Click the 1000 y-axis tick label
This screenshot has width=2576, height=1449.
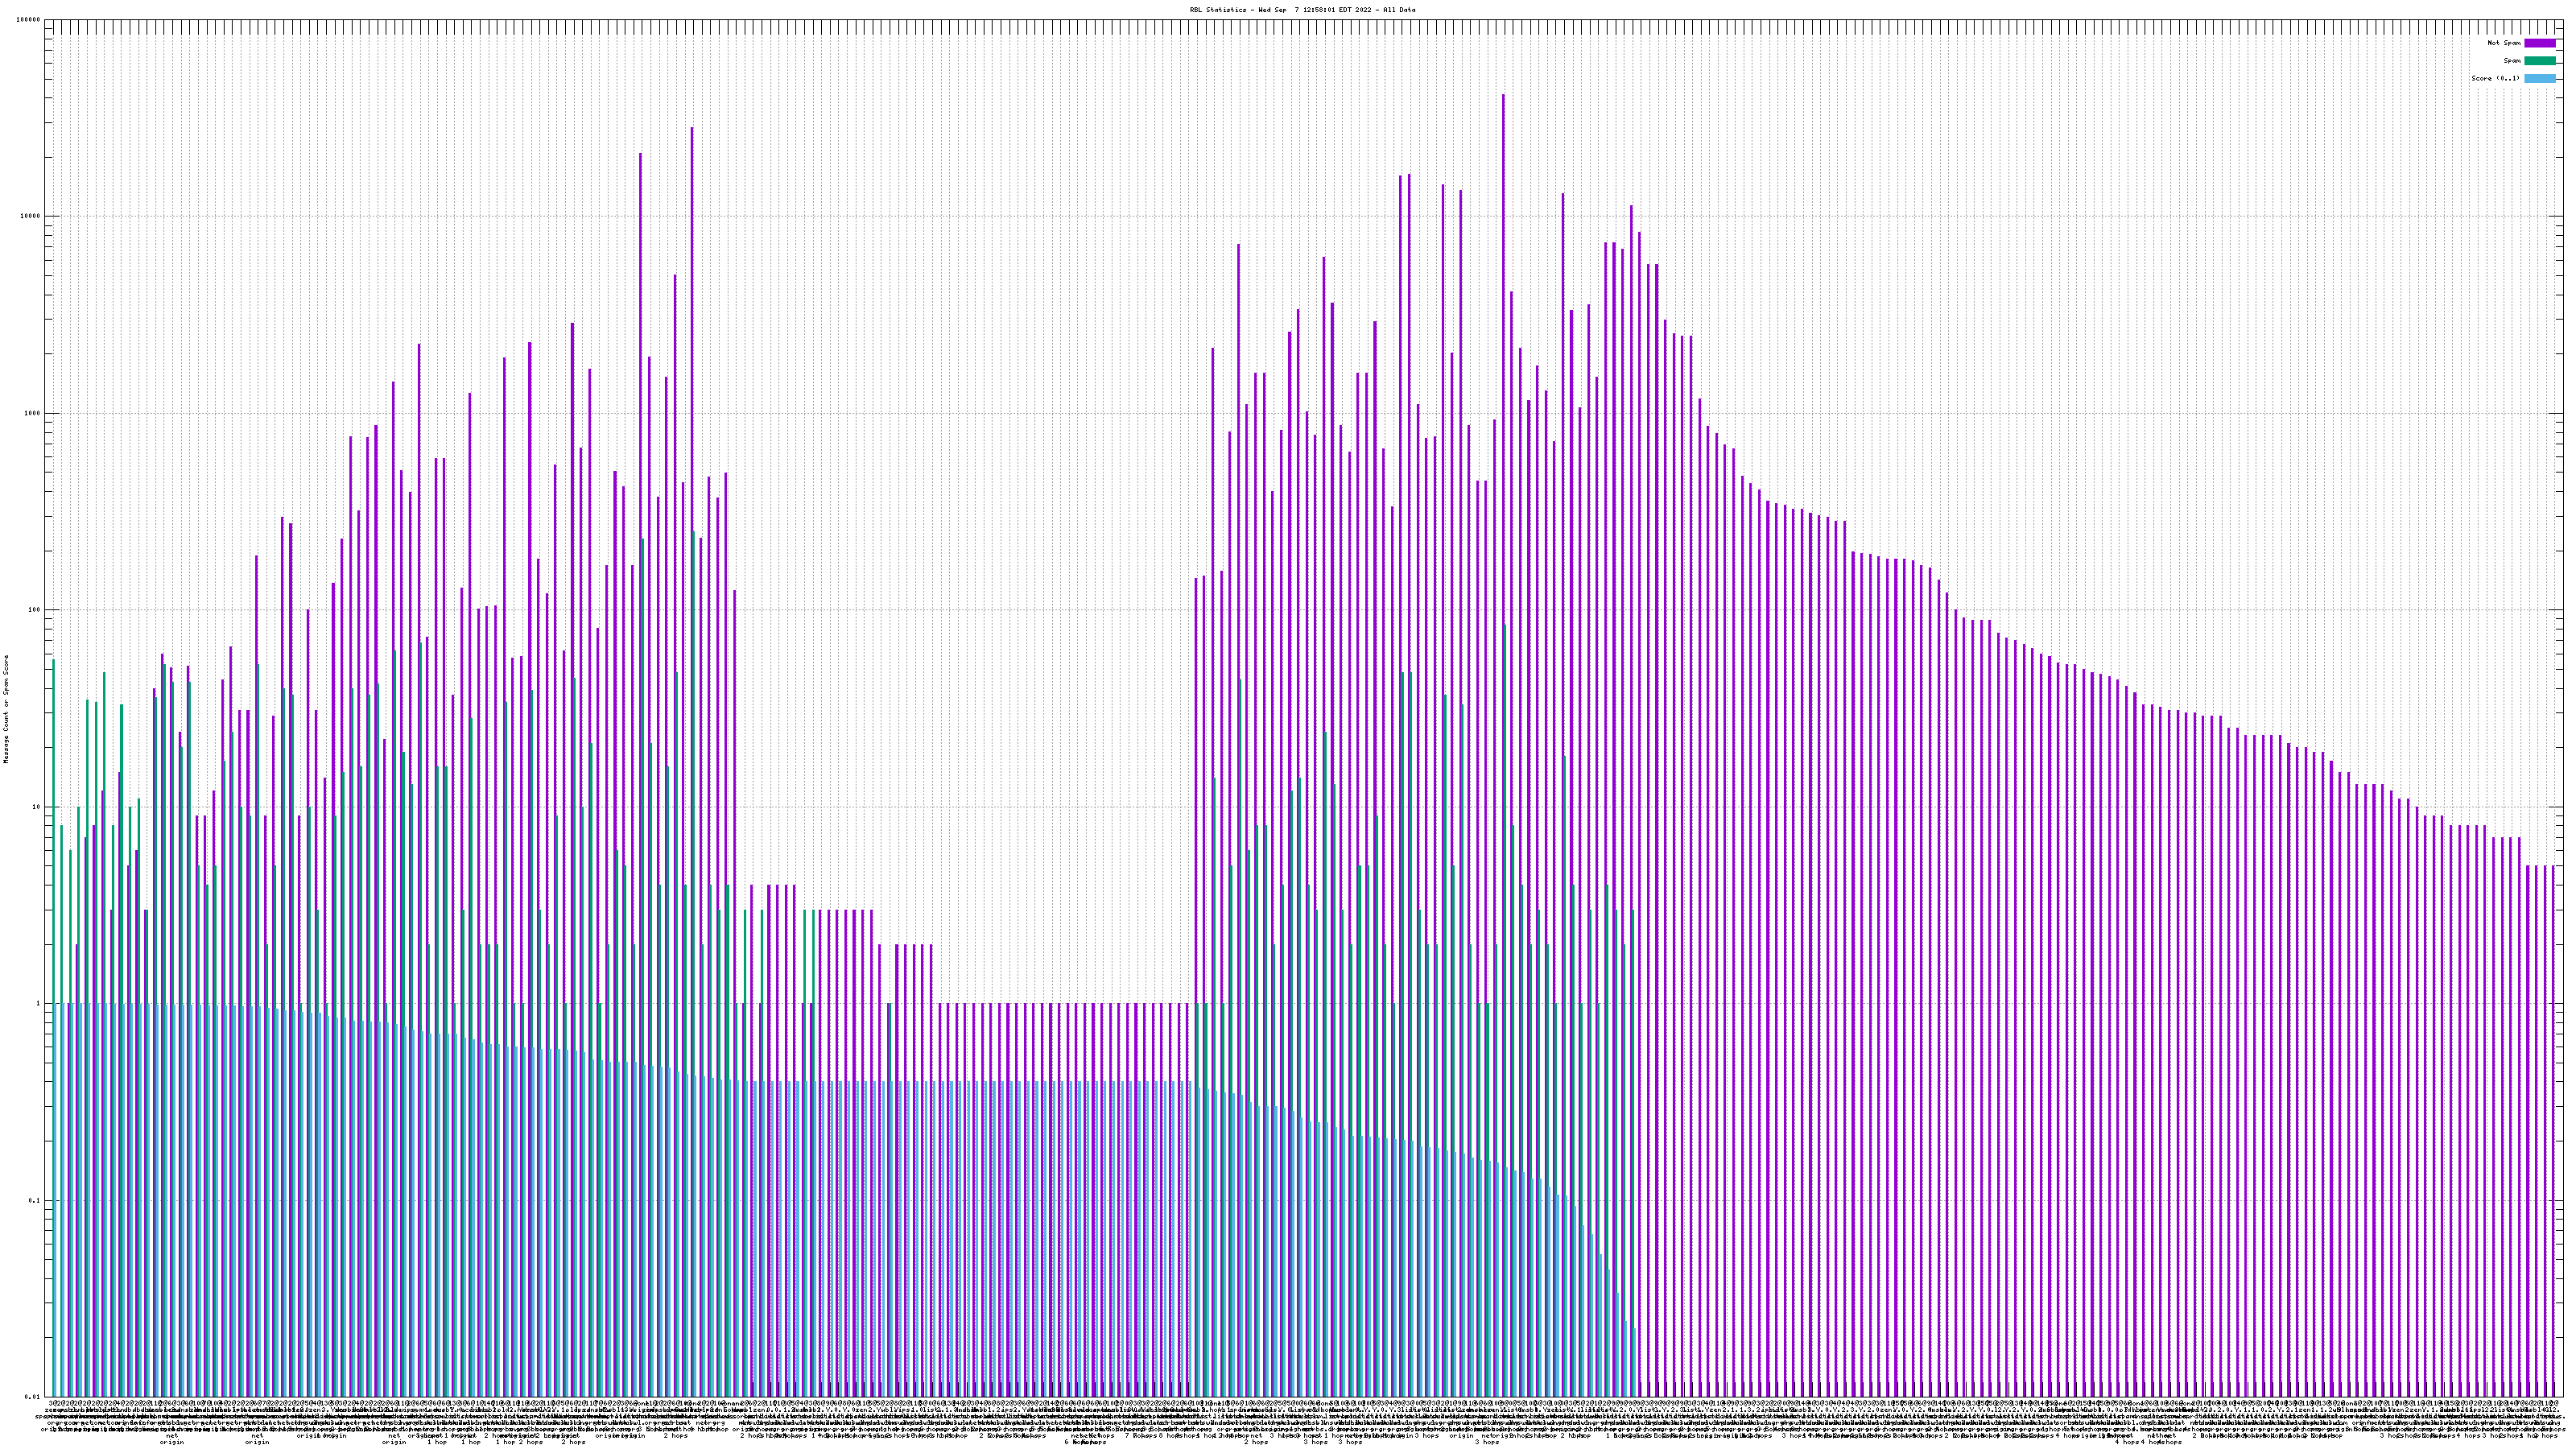pyautogui.click(x=34, y=414)
